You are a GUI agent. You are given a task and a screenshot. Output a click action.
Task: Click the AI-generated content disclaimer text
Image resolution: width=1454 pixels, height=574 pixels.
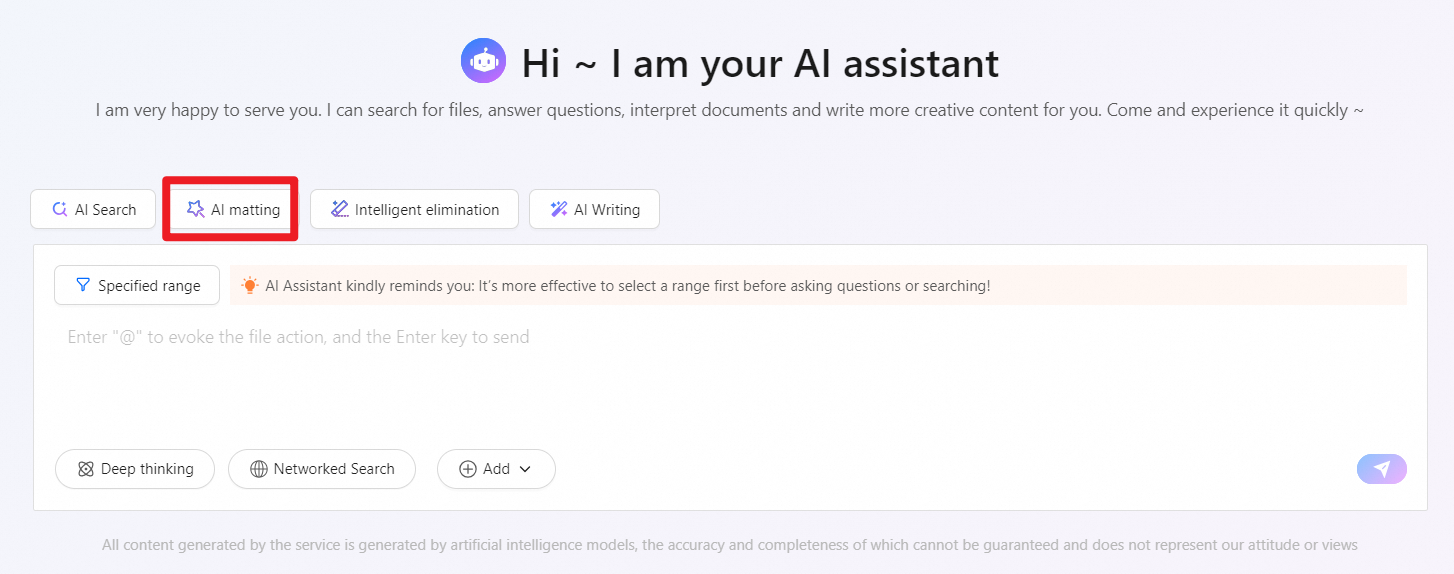730,545
